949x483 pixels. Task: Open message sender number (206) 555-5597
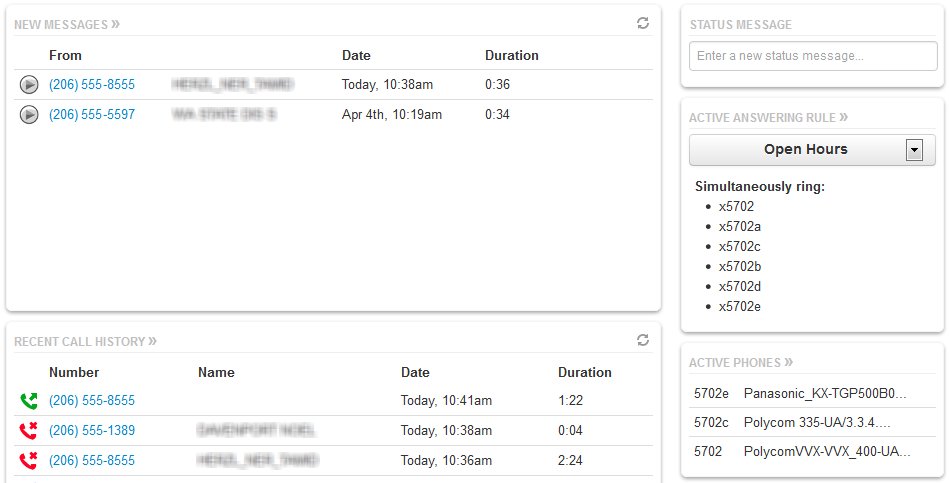point(92,115)
